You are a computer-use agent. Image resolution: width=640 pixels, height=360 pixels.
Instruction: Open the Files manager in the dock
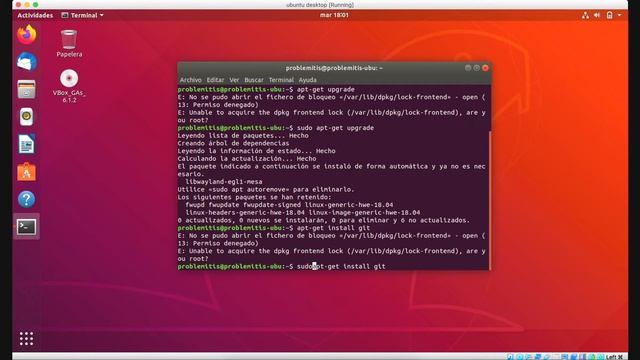pos(27,89)
